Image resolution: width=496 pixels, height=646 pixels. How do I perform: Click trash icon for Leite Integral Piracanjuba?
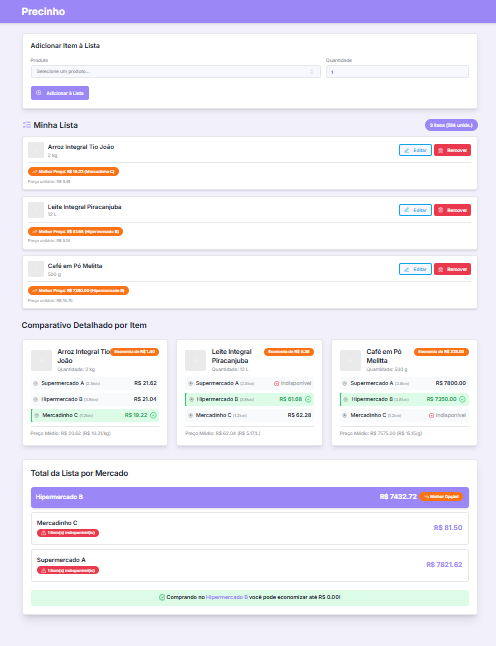[440, 210]
